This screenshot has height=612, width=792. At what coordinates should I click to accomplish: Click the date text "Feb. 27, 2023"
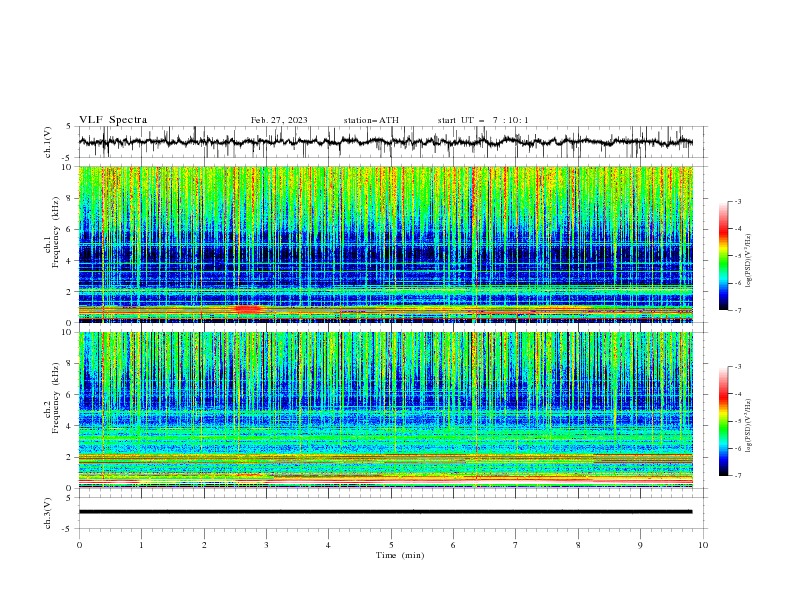pos(279,120)
